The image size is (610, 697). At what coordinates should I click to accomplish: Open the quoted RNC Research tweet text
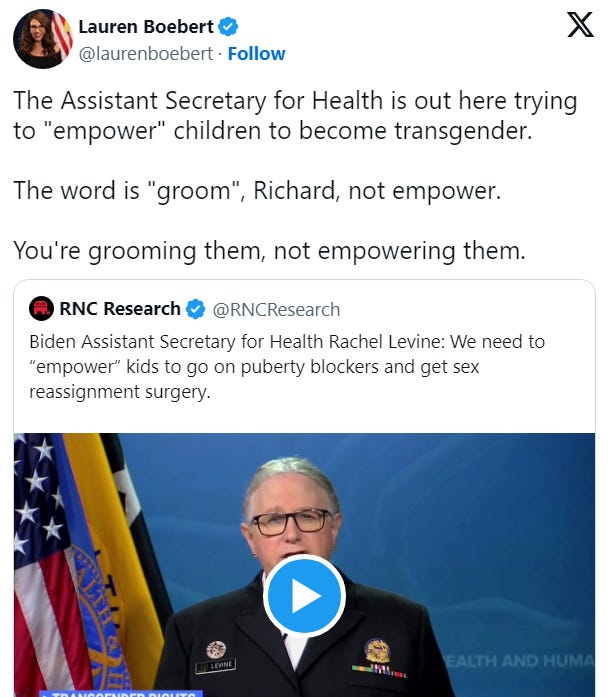[x=287, y=367]
